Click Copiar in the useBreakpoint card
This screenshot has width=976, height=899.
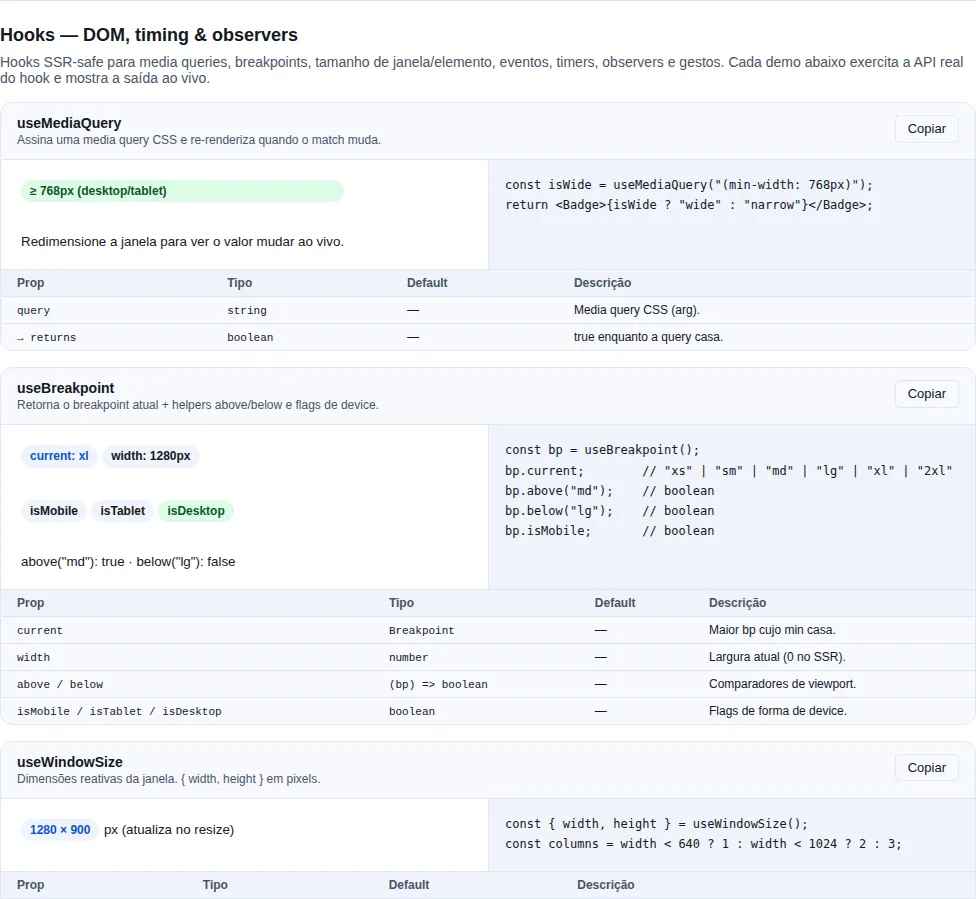(x=926, y=394)
